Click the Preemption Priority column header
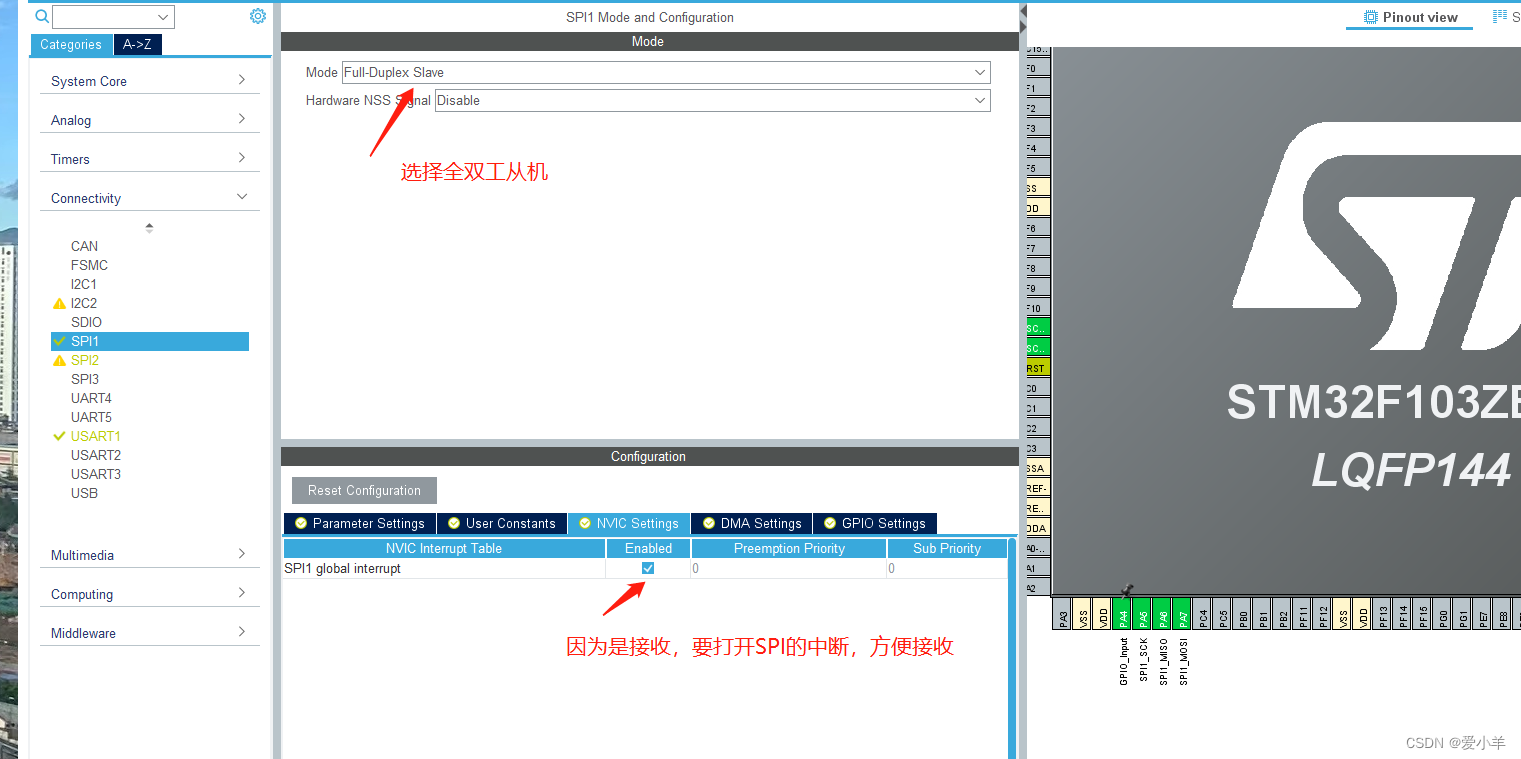 [789, 548]
